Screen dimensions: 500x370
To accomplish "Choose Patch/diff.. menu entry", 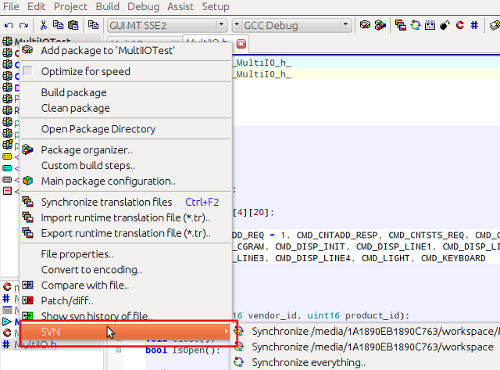I will tap(67, 301).
